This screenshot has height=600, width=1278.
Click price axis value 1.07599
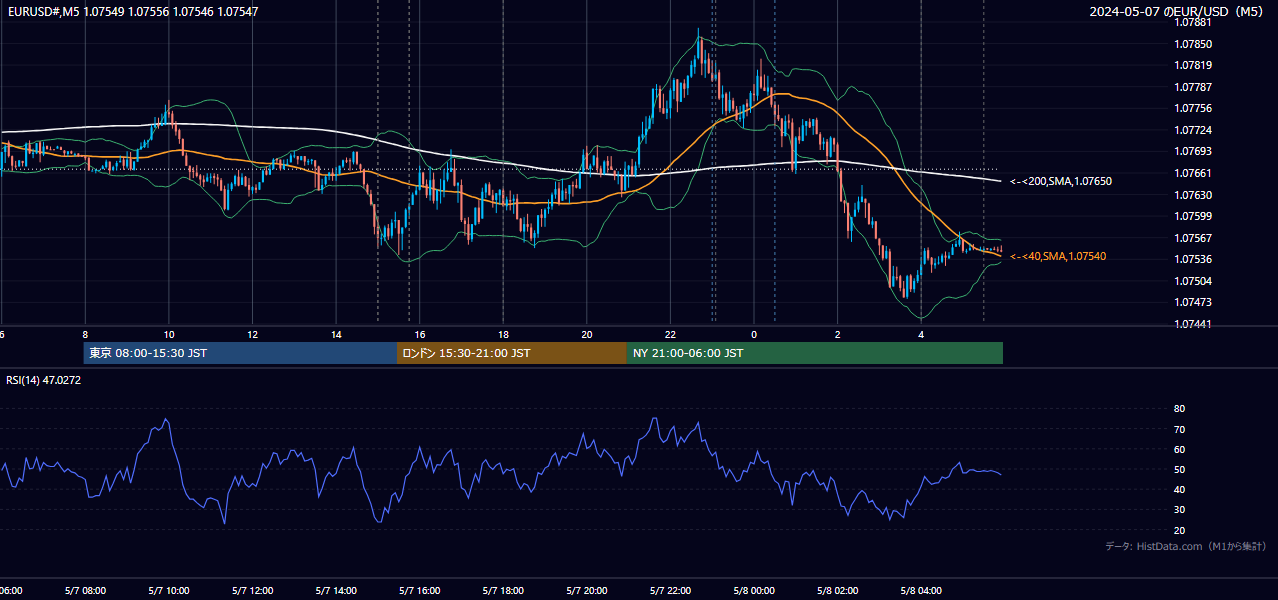click(x=1194, y=216)
